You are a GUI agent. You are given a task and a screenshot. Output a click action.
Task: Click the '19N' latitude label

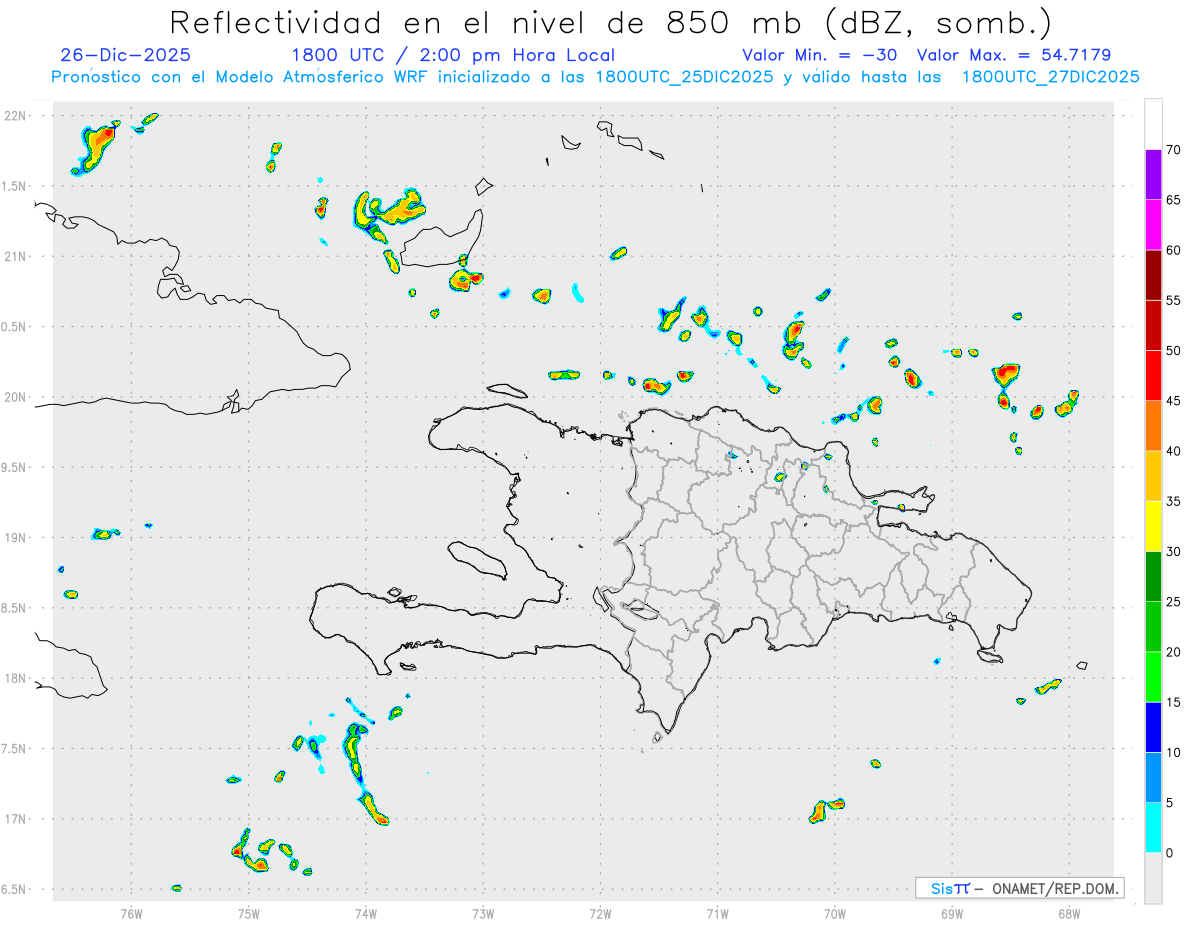click(x=17, y=537)
